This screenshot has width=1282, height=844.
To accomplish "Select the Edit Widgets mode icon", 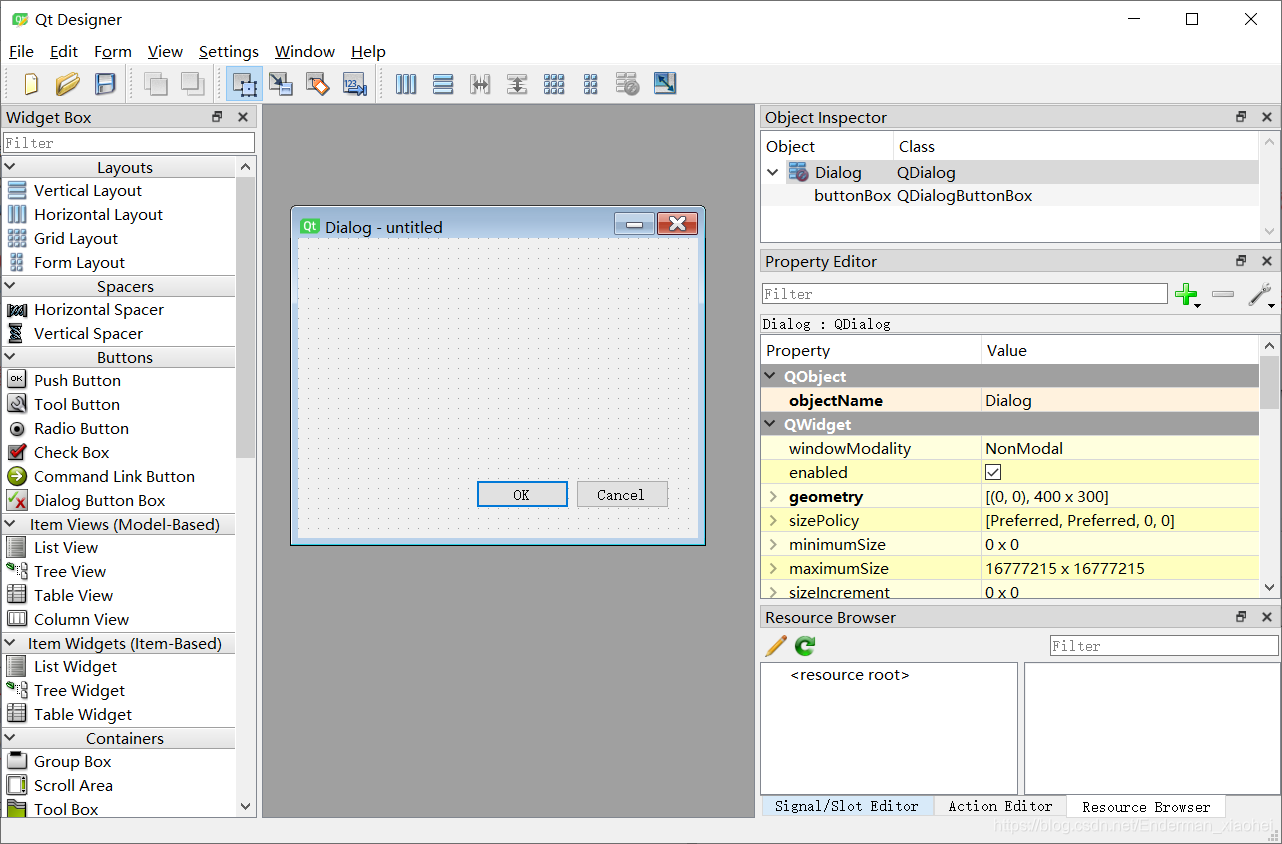I will point(245,84).
